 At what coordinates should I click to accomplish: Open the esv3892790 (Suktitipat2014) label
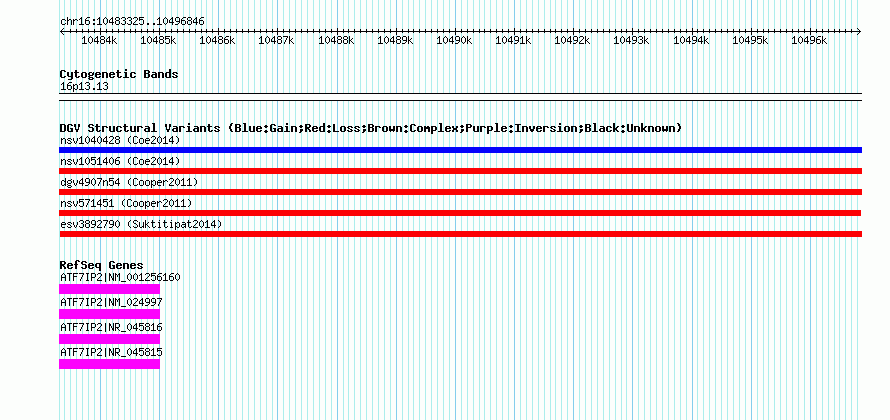click(141, 224)
